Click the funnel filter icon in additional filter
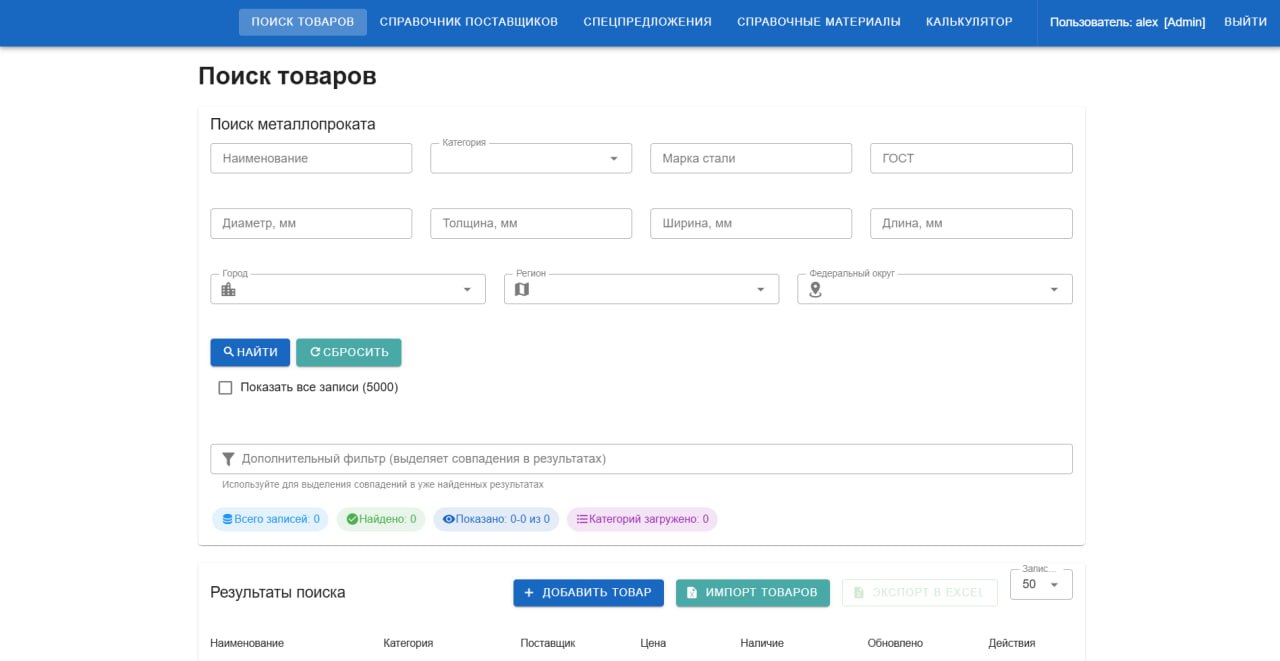The height and width of the screenshot is (661, 1280). 229,459
